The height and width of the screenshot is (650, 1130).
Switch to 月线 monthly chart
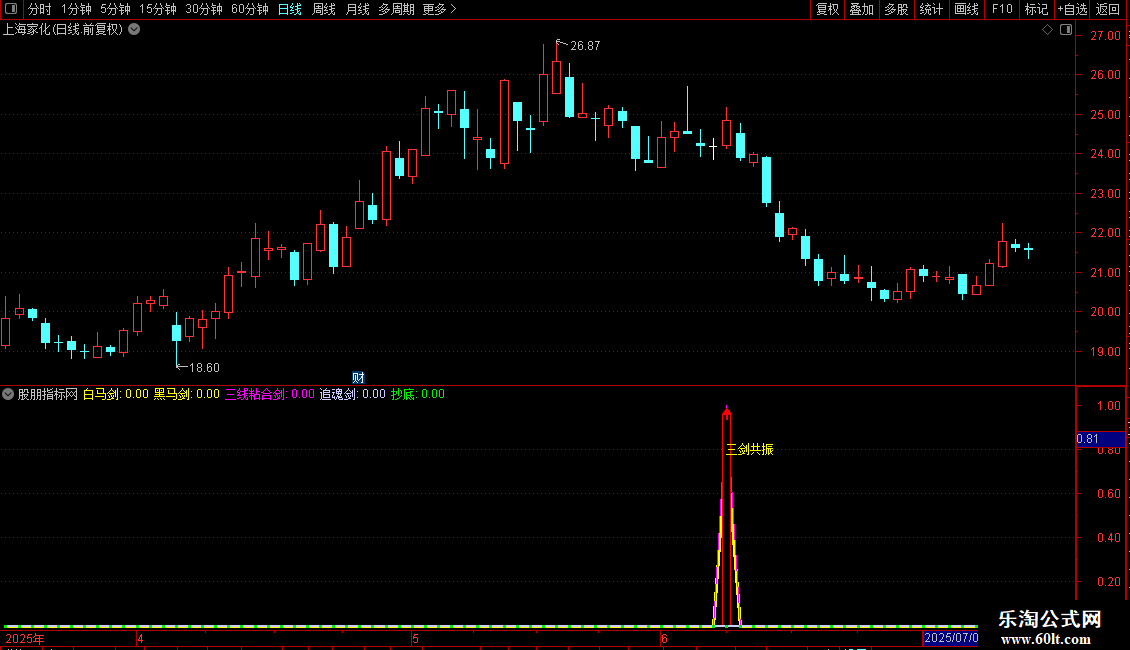coord(357,9)
